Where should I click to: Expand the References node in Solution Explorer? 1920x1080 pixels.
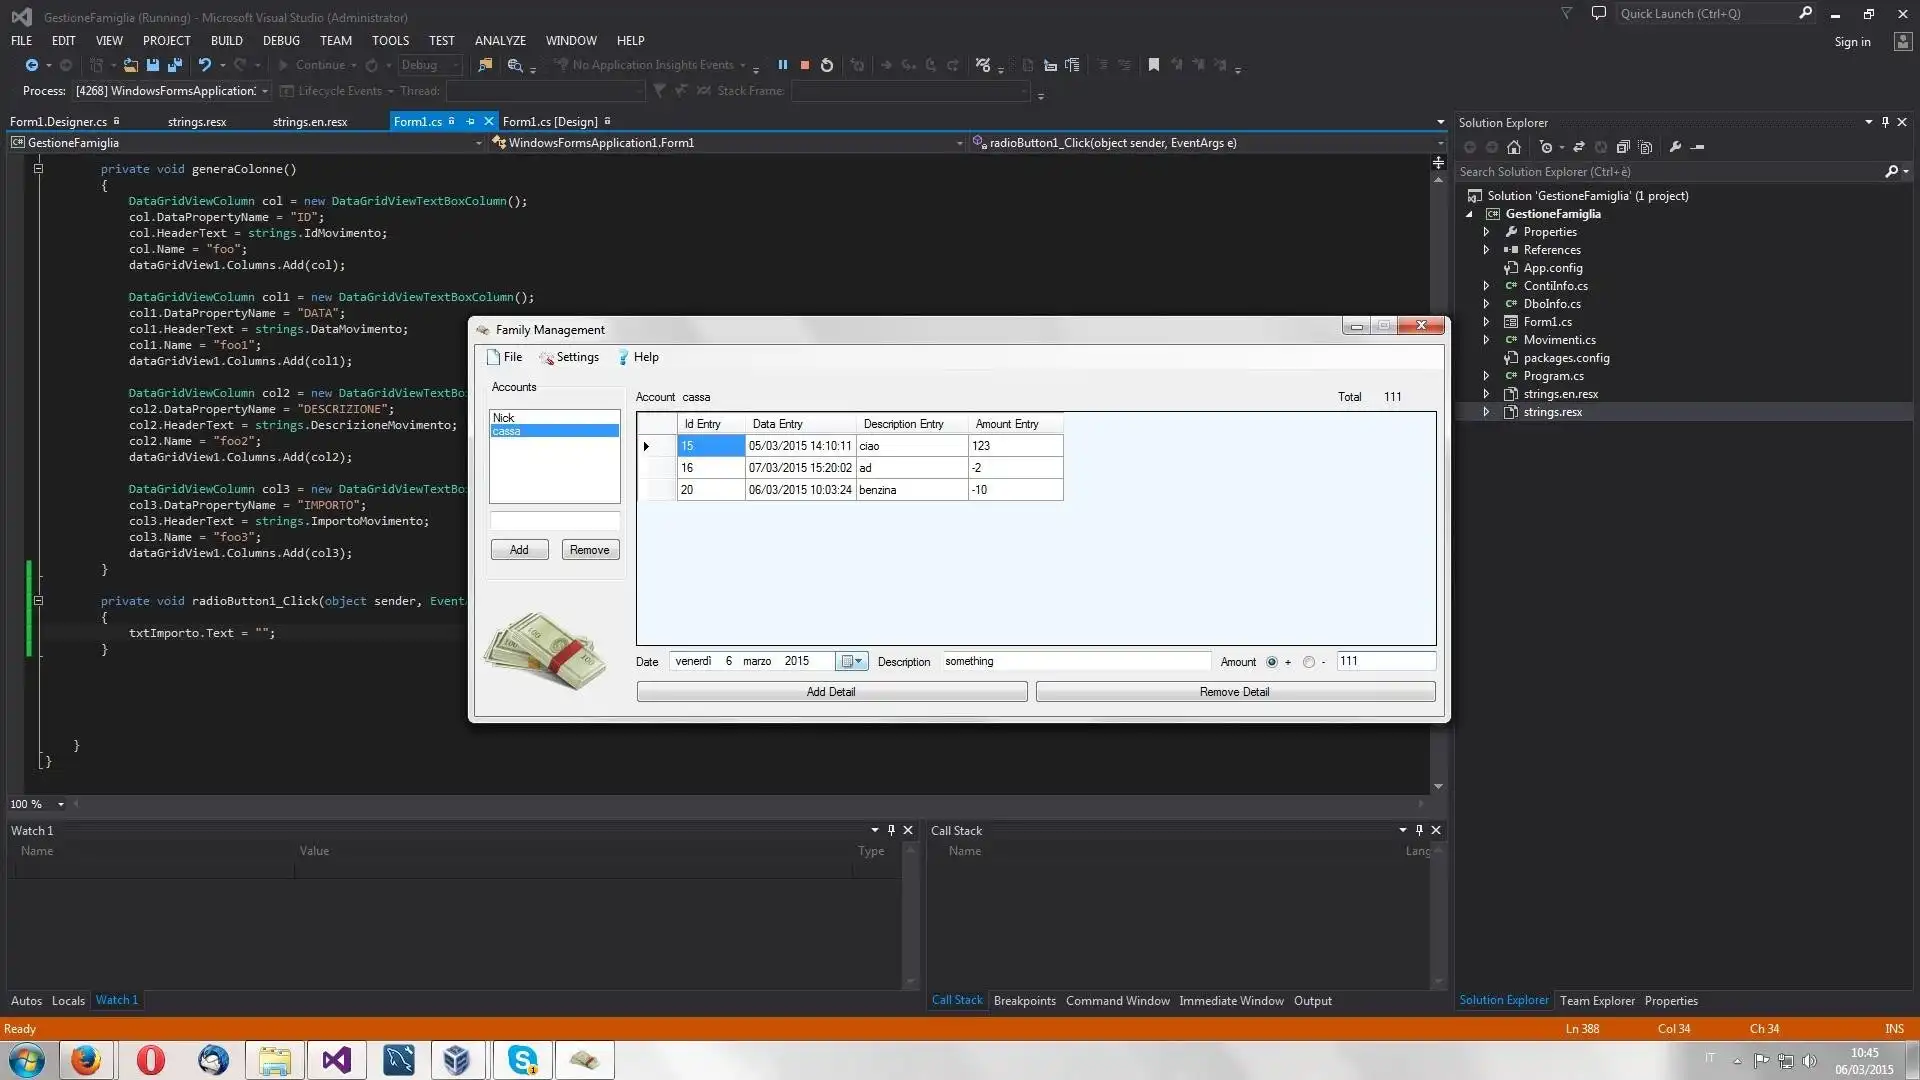coord(1487,249)
